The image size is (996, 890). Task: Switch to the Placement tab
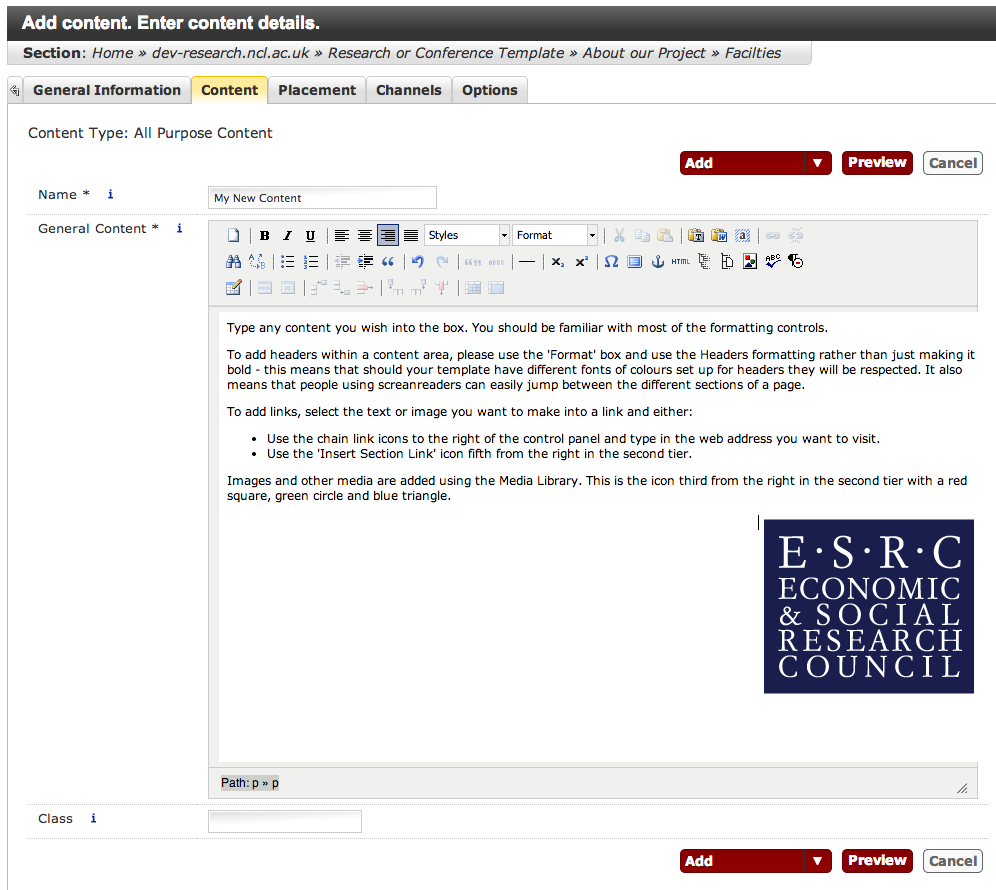point(317,90)
